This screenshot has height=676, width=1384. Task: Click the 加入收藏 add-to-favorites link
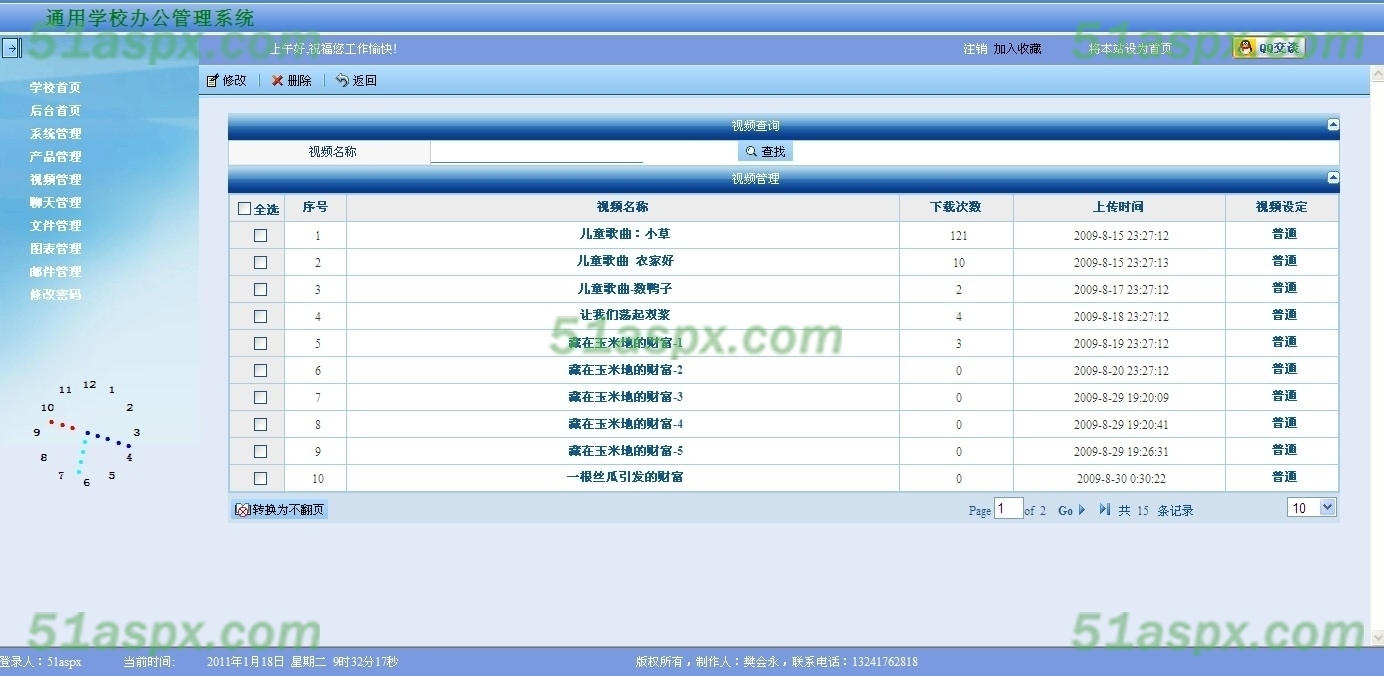1017,48
